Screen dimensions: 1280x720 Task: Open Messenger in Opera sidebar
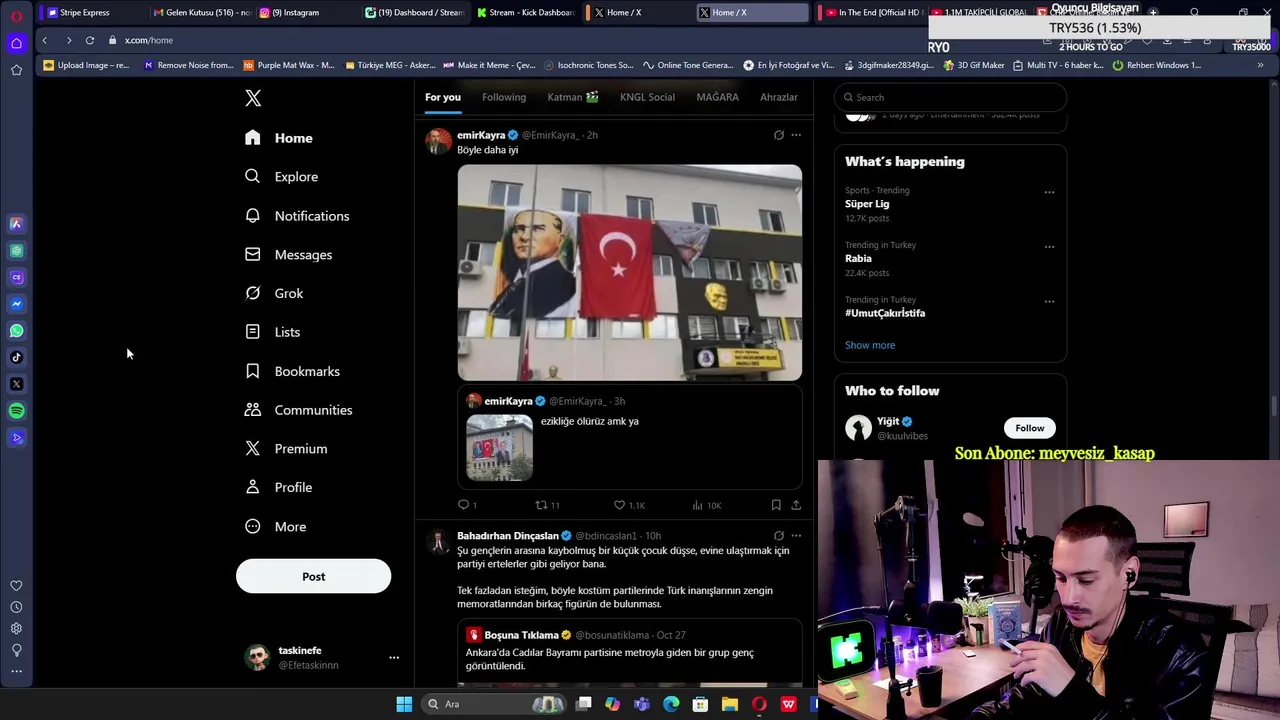(16, 304)
